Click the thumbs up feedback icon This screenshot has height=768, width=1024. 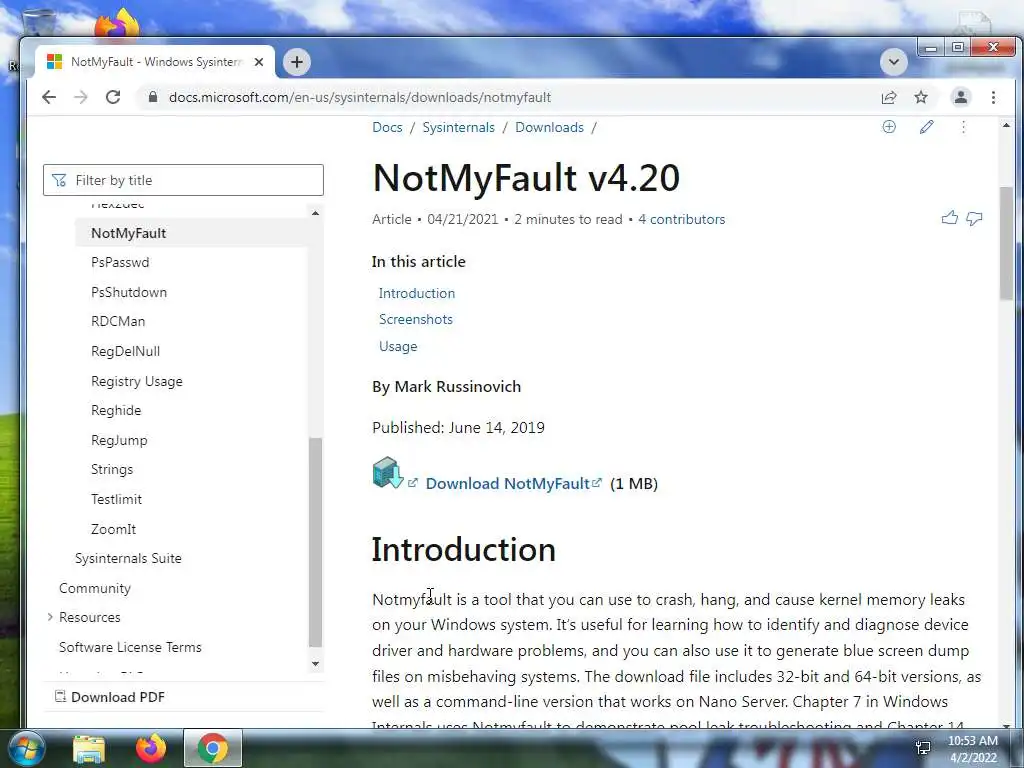(950, 218)
